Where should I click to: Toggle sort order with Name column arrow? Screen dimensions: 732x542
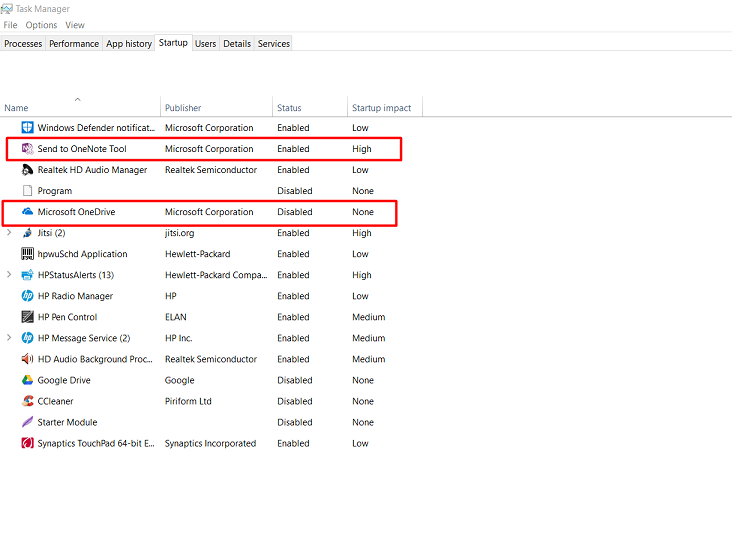pyautogui.click(x=77, y=99)
